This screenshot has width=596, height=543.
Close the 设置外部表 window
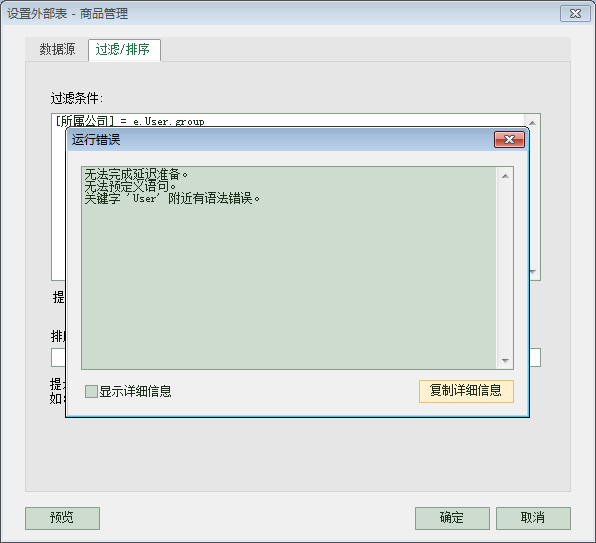click(x=575, y=14)
